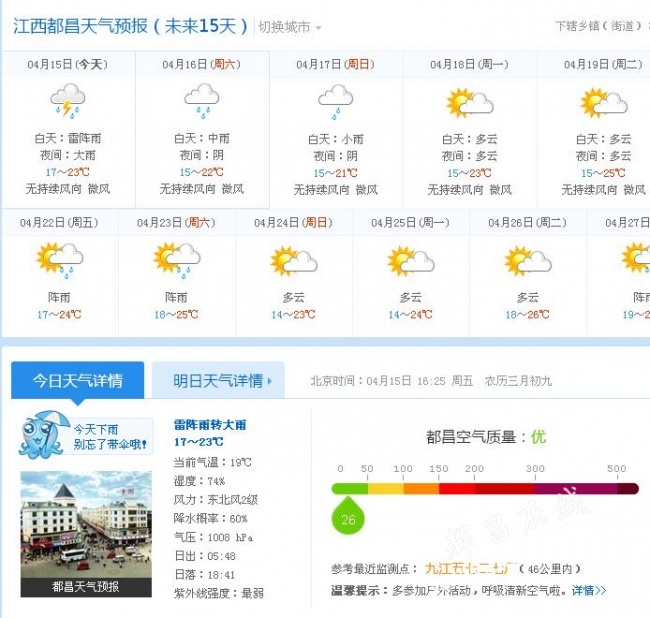Viewport: 650px width, 618px height.
Task: Open the 九江五七二七厂 monitoring station link
Action: [470, 569]
